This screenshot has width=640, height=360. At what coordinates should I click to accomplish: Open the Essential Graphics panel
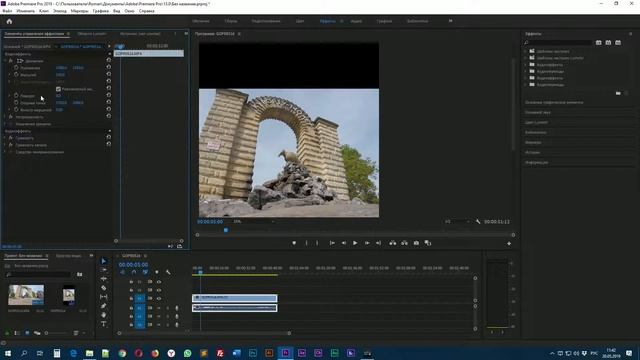554,102
